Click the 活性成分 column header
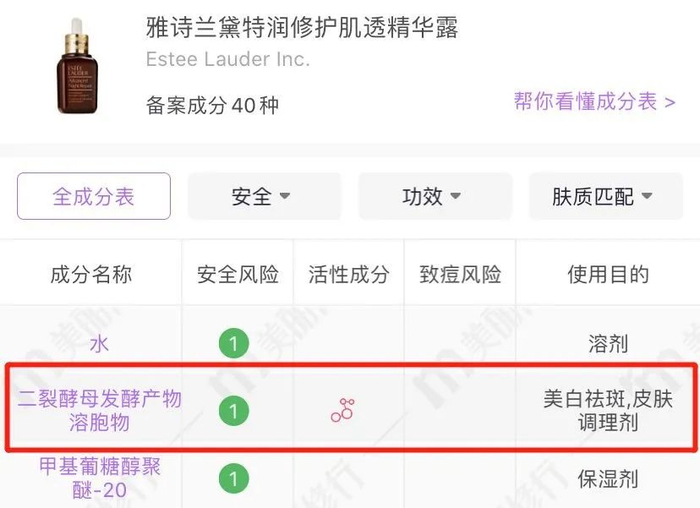 (348, 274)
